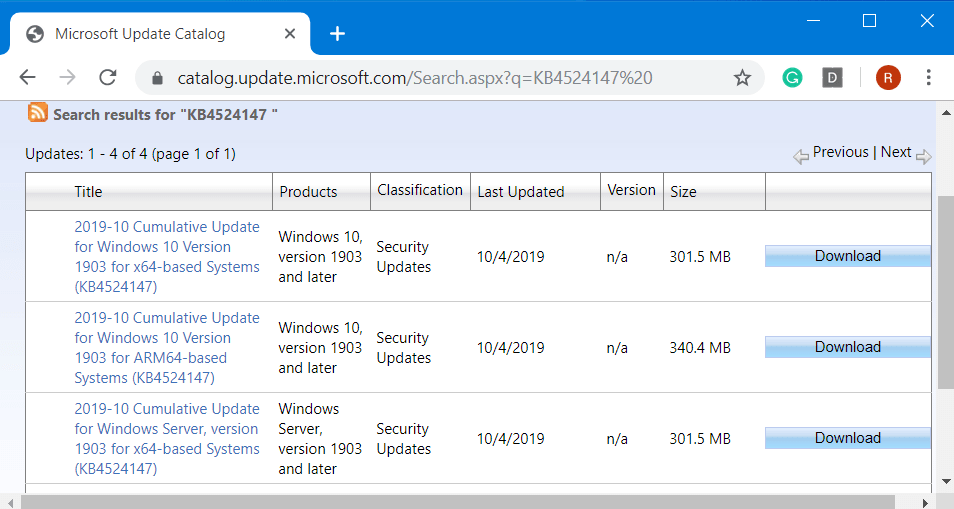Sort results by the Title column header

(x=88, y=192)
